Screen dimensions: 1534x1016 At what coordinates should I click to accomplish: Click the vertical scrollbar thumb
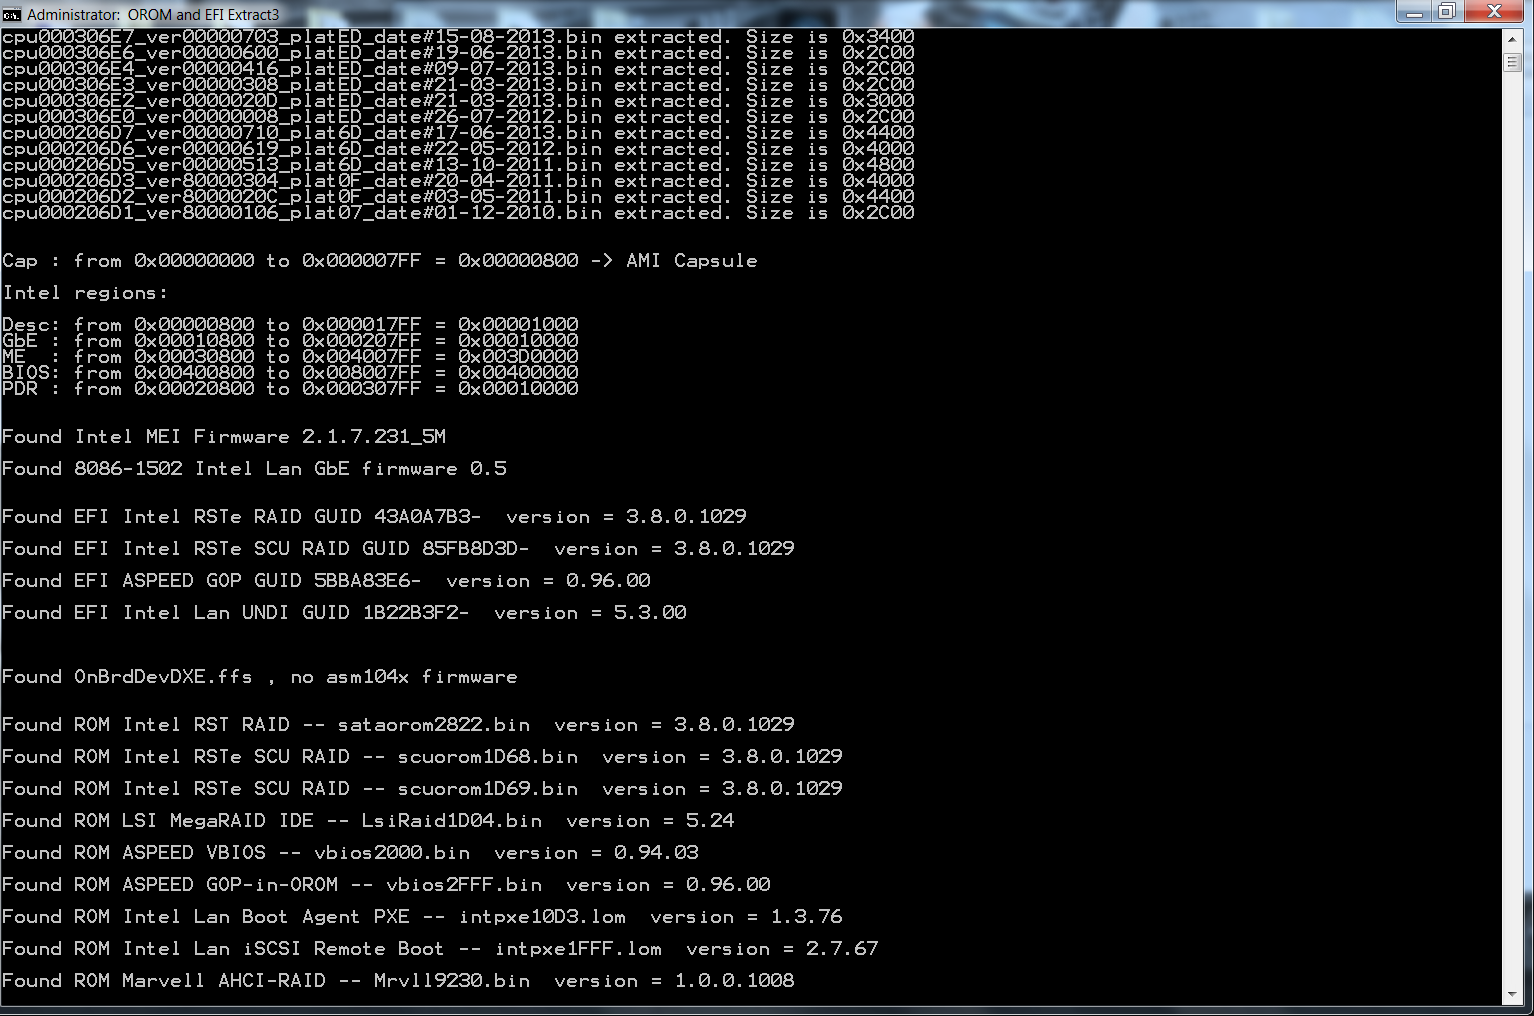click(1512, 62)
